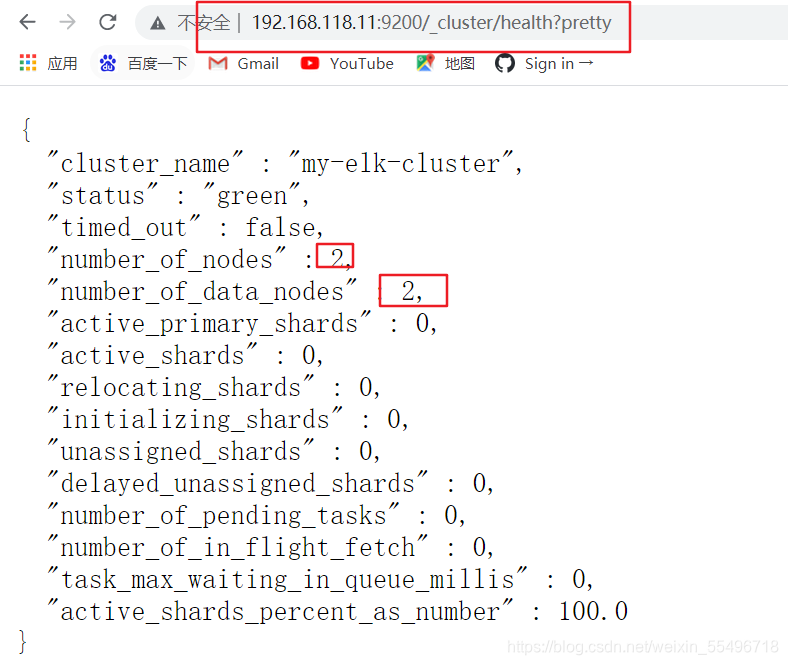Click the closing curly brace of JSON

pos(23,642)
